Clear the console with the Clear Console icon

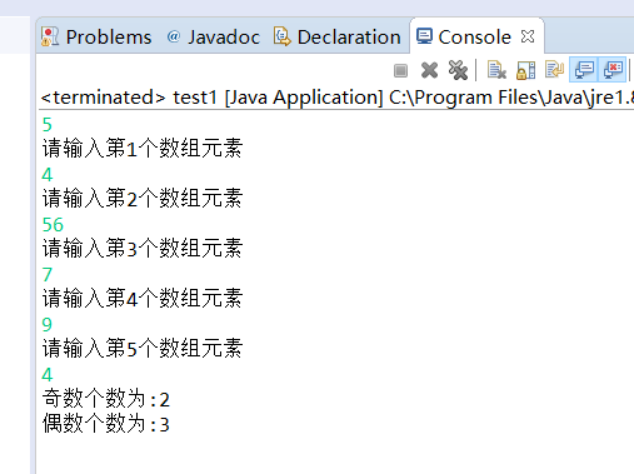pos(497,70)
